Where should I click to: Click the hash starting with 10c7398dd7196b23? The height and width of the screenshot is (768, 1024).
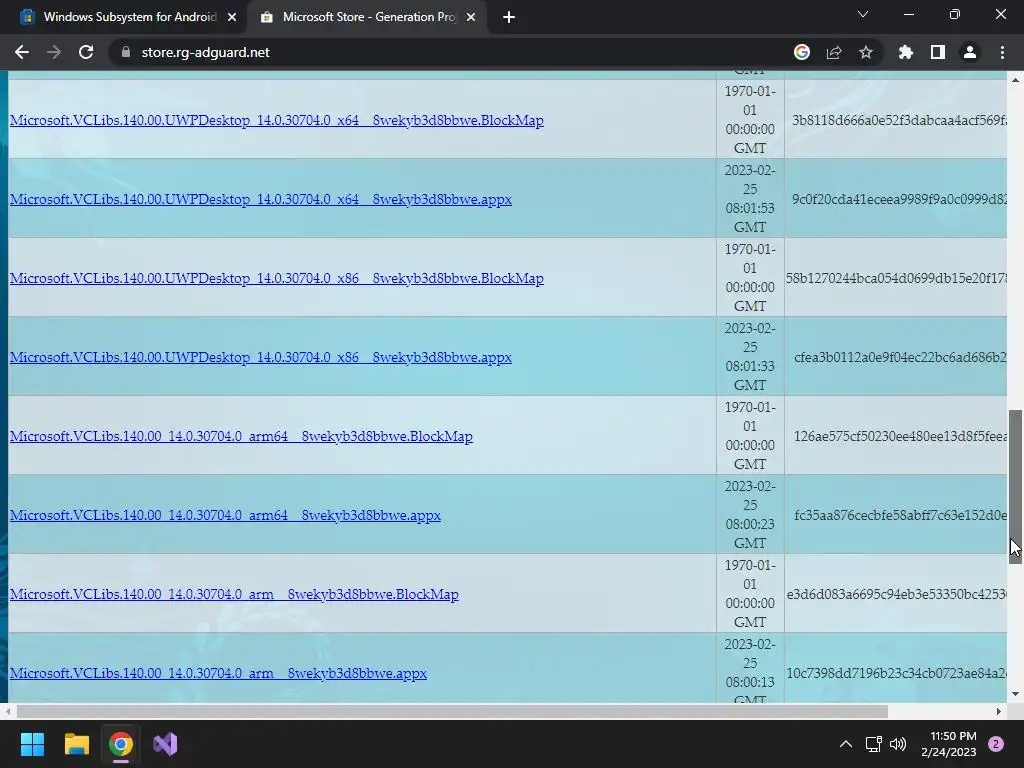[x=896, y=673]
